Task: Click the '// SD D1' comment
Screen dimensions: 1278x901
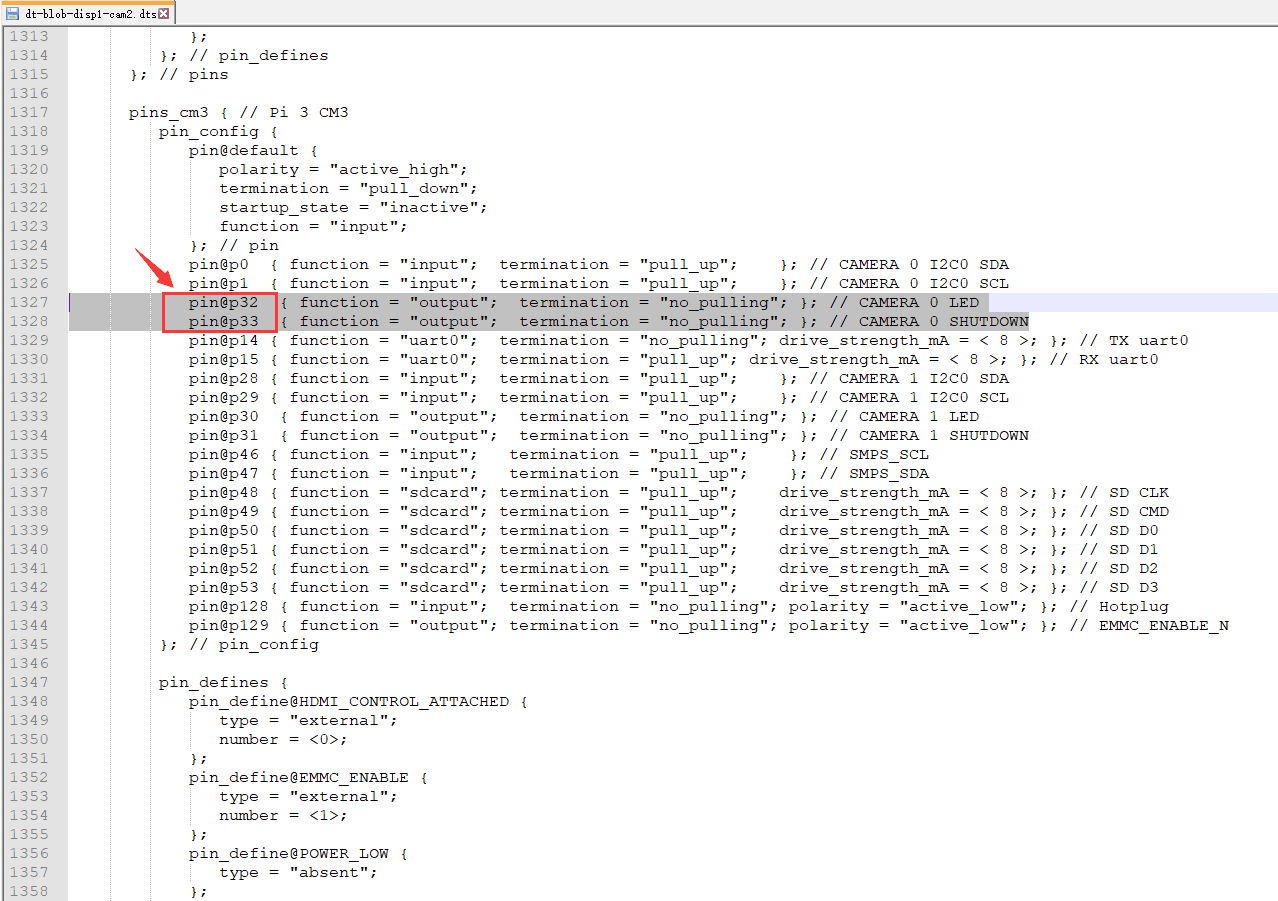Action: click(1119, 549)
